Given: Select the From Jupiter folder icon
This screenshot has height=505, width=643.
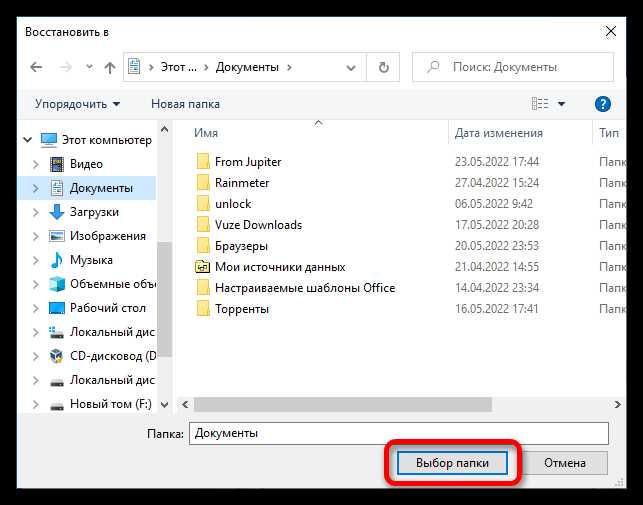Looking at the screenshot, I should (203, 162).
